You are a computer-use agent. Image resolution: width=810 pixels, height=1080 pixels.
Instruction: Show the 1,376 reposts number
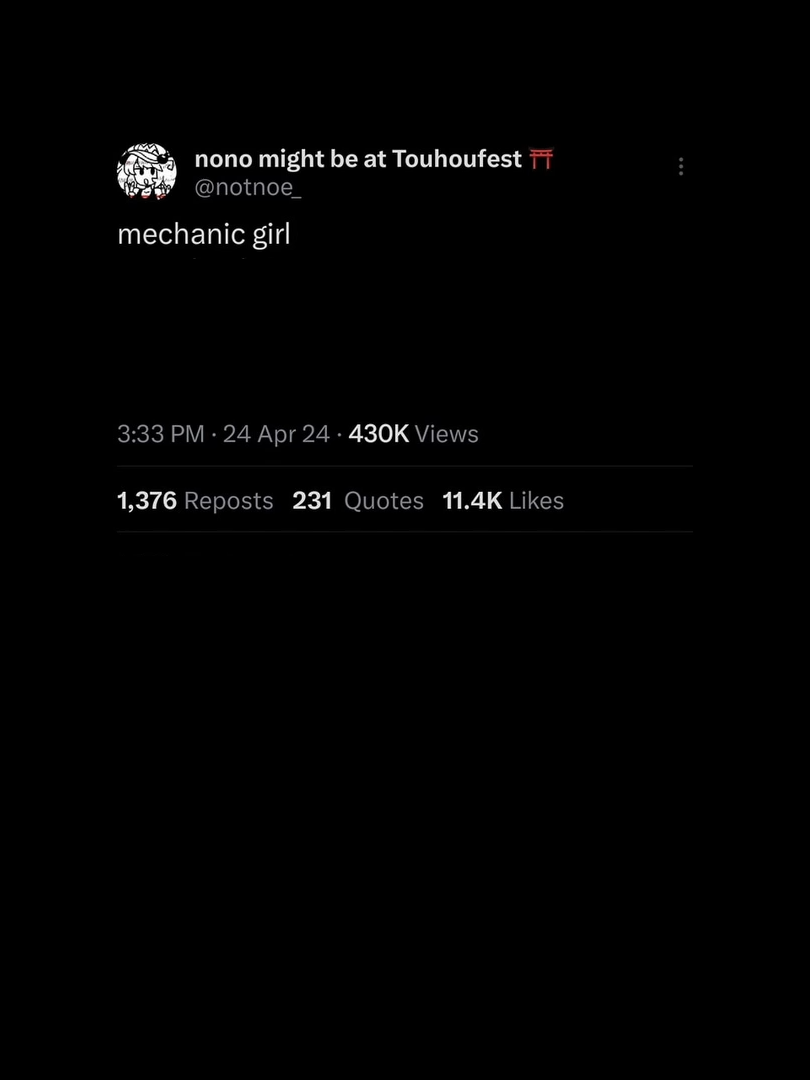click(147, 501)
